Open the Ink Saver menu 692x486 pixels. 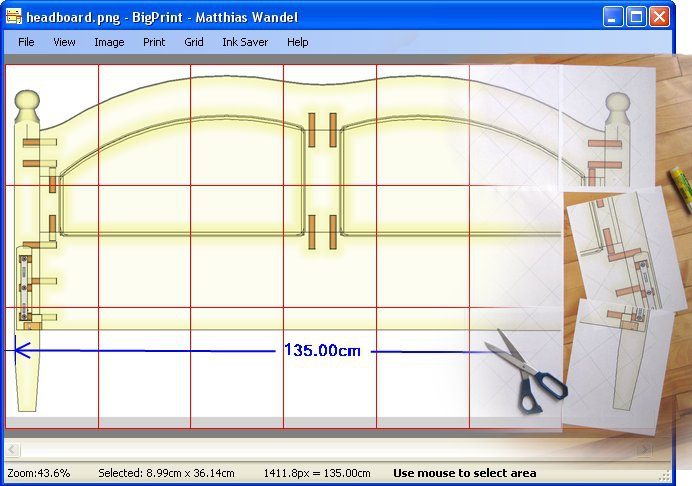tap(244, 42)
